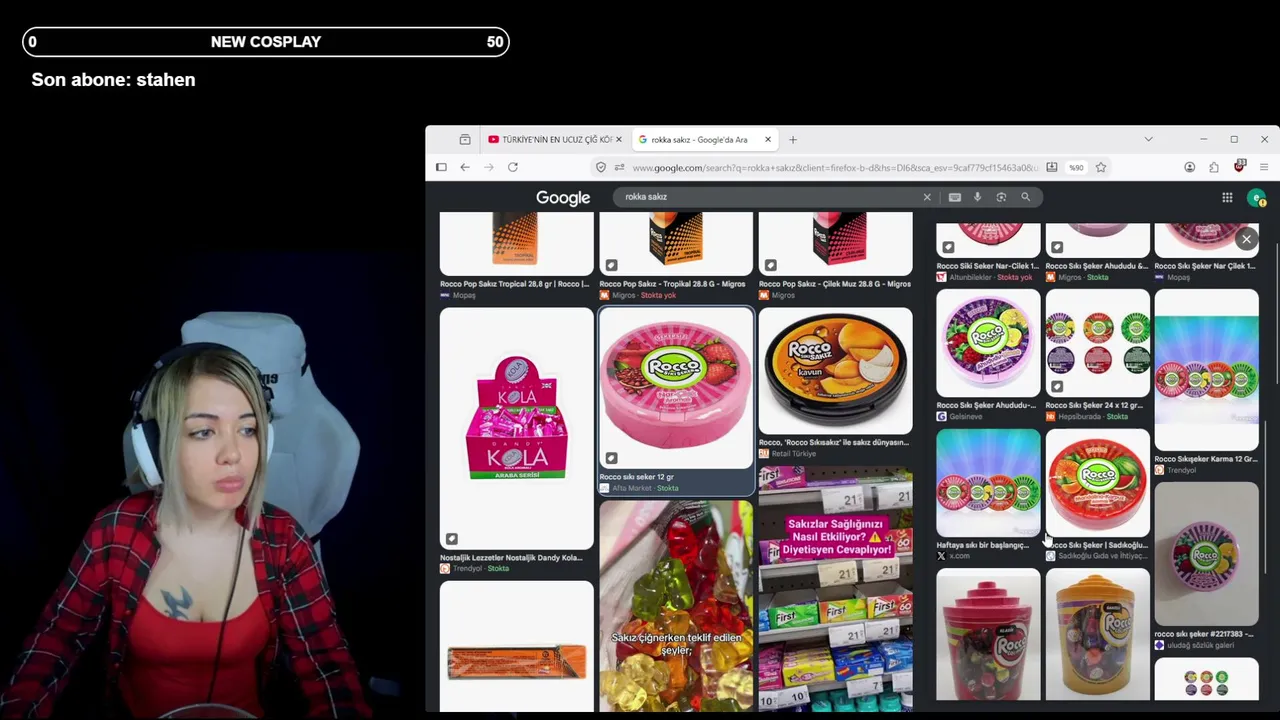The width and height of the screenshot is (1280, 720).
Task: View the gummy bears video thumbnail
Action: (x=676, y=605)
